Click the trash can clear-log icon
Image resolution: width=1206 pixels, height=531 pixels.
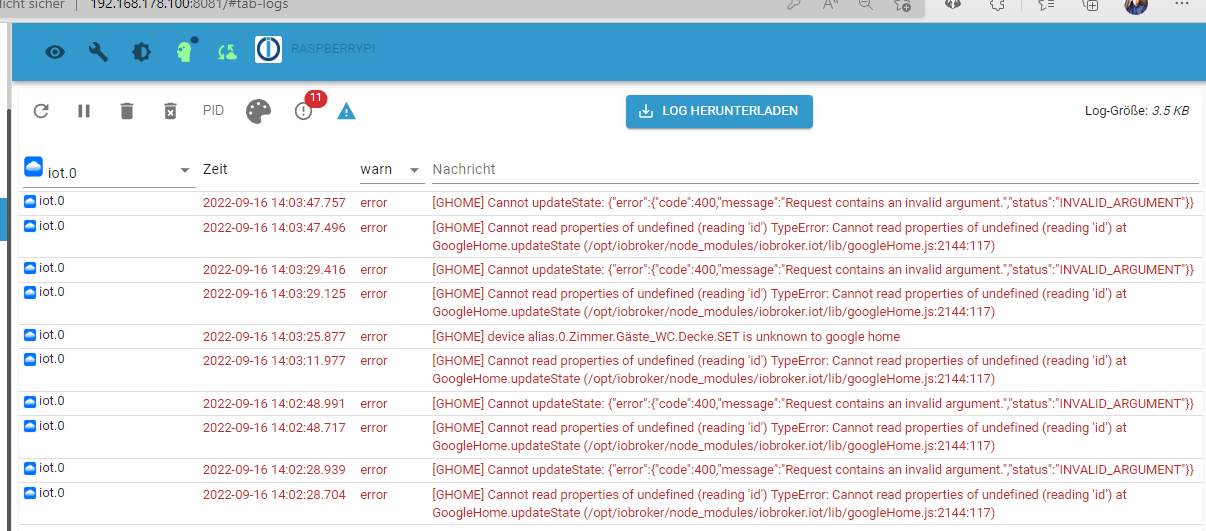127,111
